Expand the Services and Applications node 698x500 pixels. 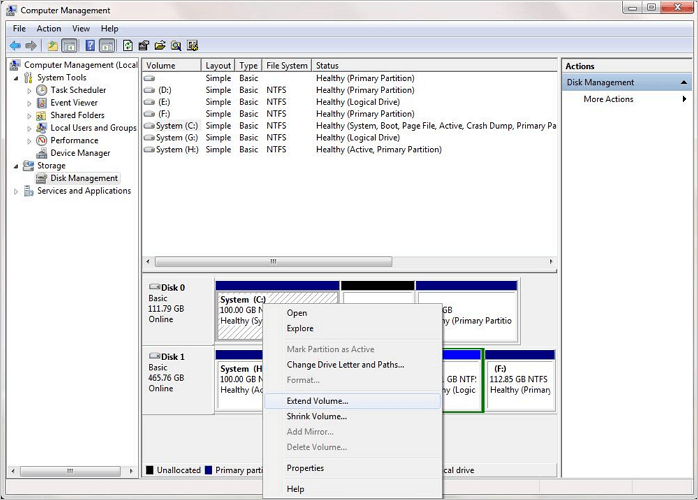click(17, 191)
